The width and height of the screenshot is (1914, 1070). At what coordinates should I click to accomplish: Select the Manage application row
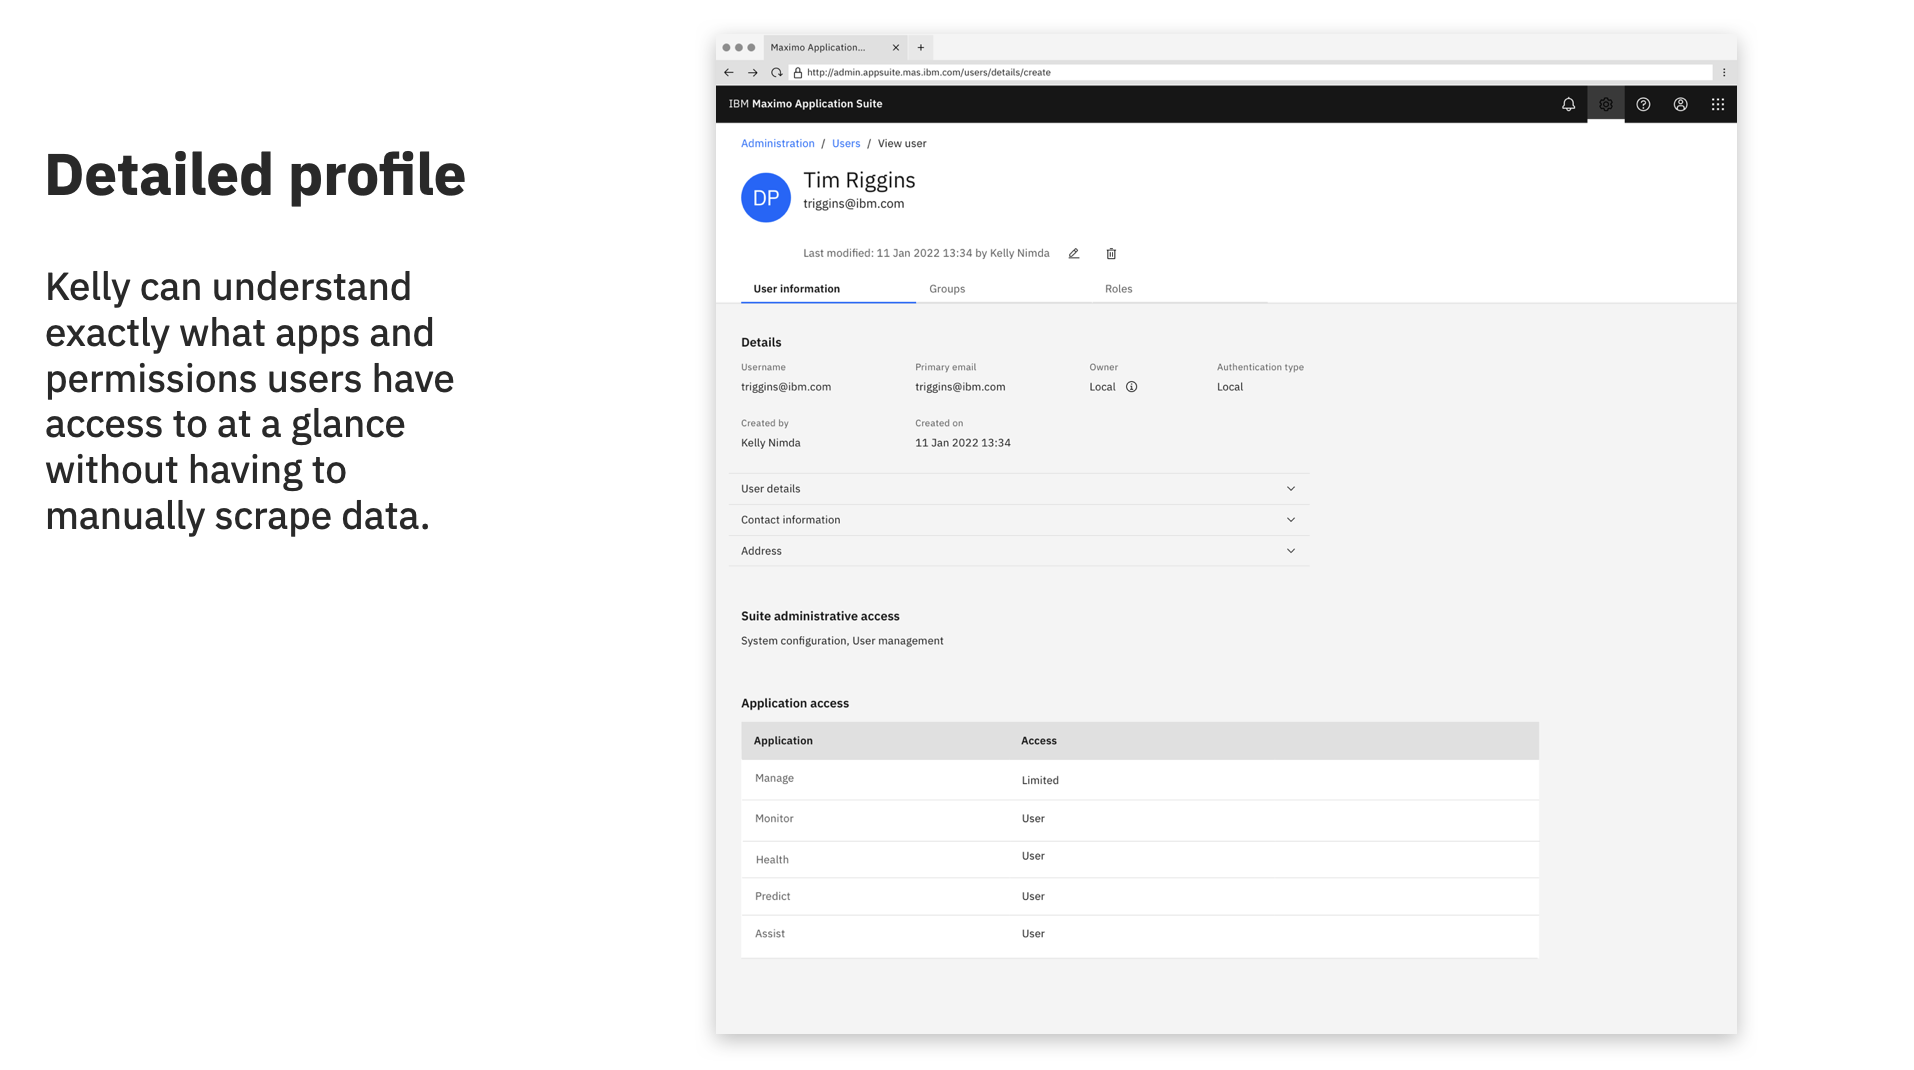[x=1139, y=780]
